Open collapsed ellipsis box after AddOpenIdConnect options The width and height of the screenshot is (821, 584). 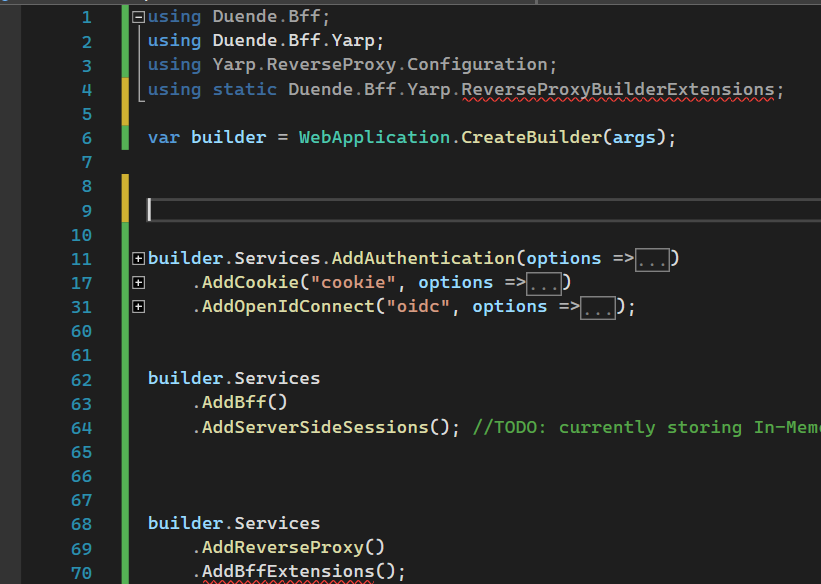click(597, 308)
